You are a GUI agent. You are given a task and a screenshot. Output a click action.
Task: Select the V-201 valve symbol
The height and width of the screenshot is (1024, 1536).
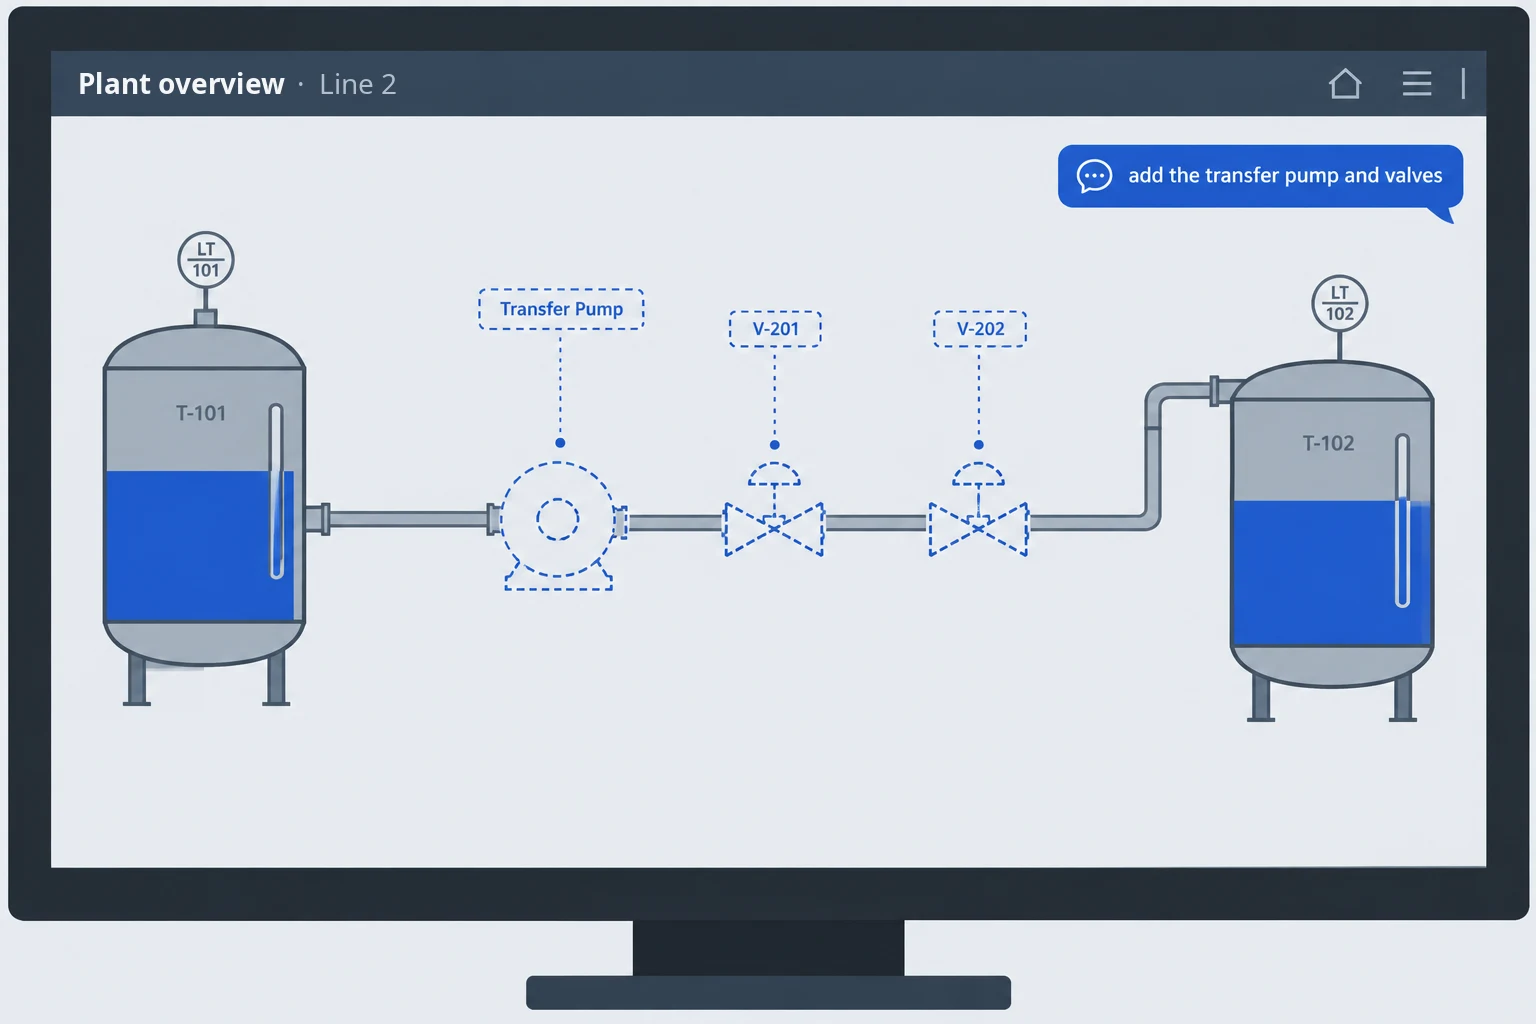click(x=774, y=509)
